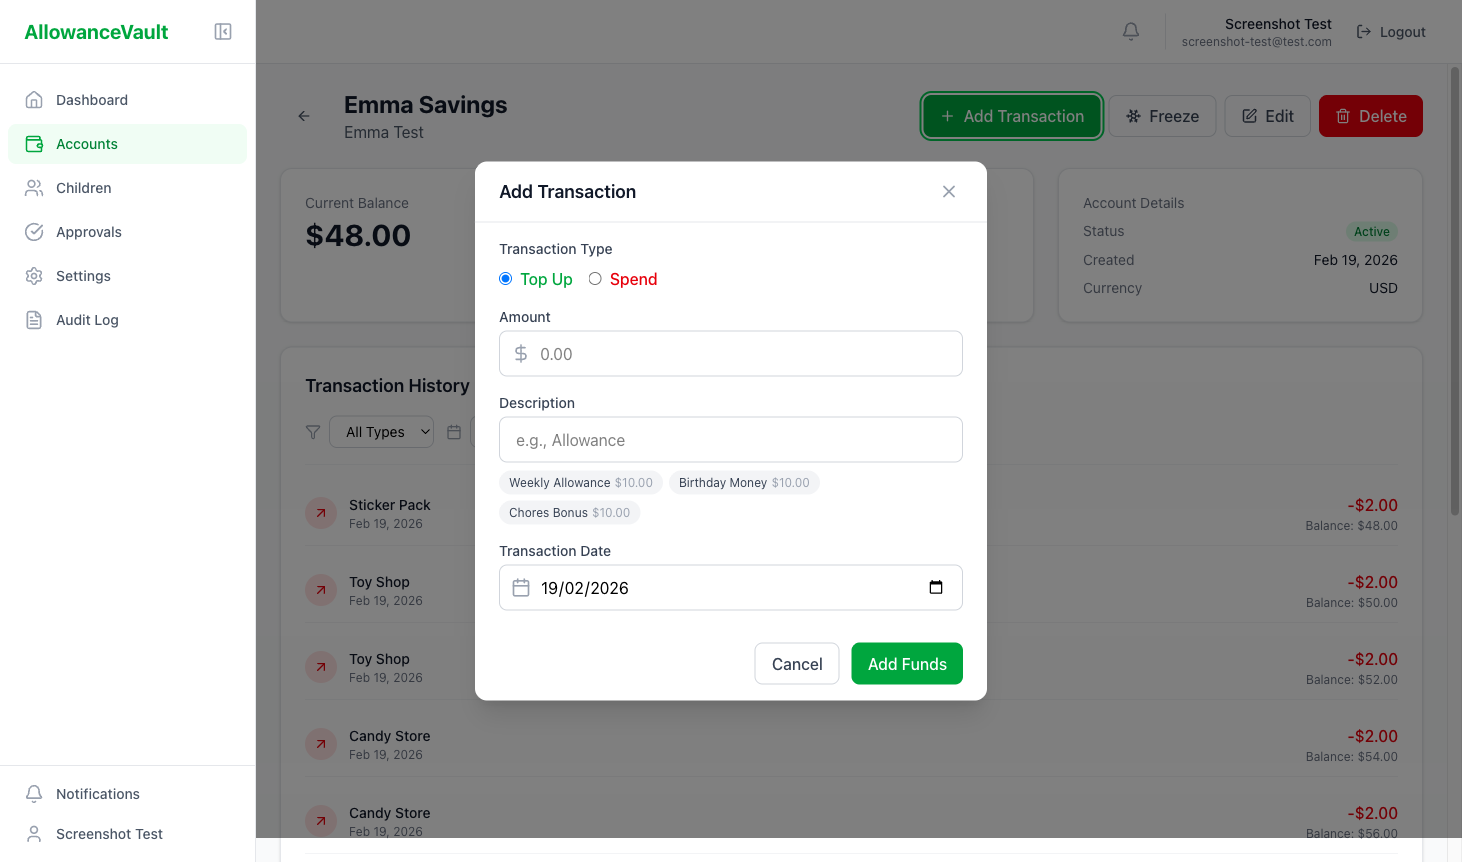Collapse the sidebar with the panel icon
Viewport: 1462px width, 862px height.
click(x=222, y=31)
